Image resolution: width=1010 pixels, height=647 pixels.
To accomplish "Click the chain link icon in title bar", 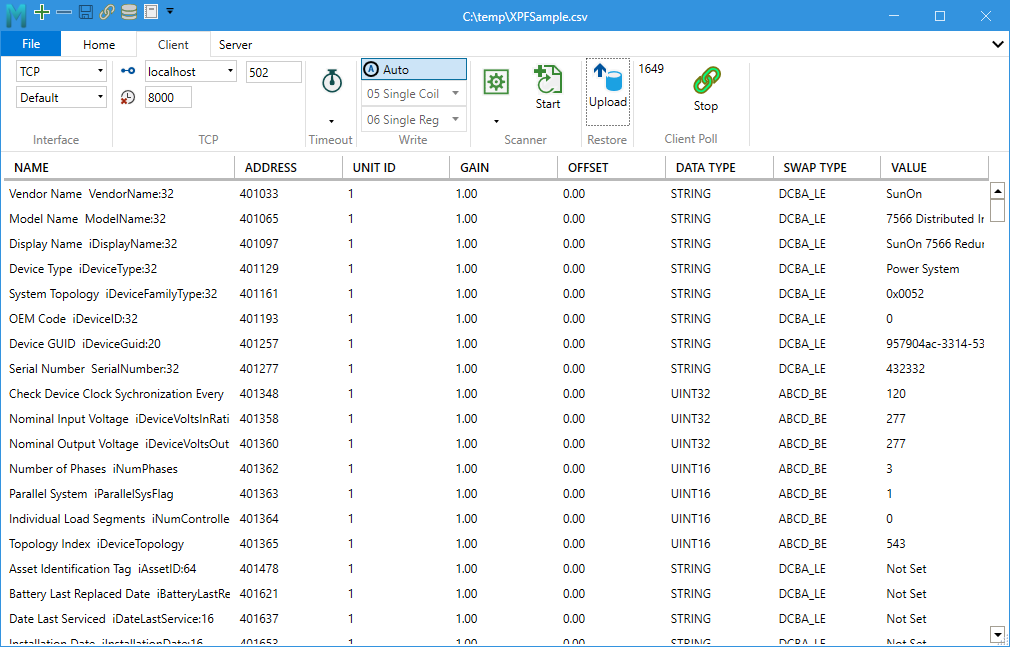I will [x=107, y=12].
